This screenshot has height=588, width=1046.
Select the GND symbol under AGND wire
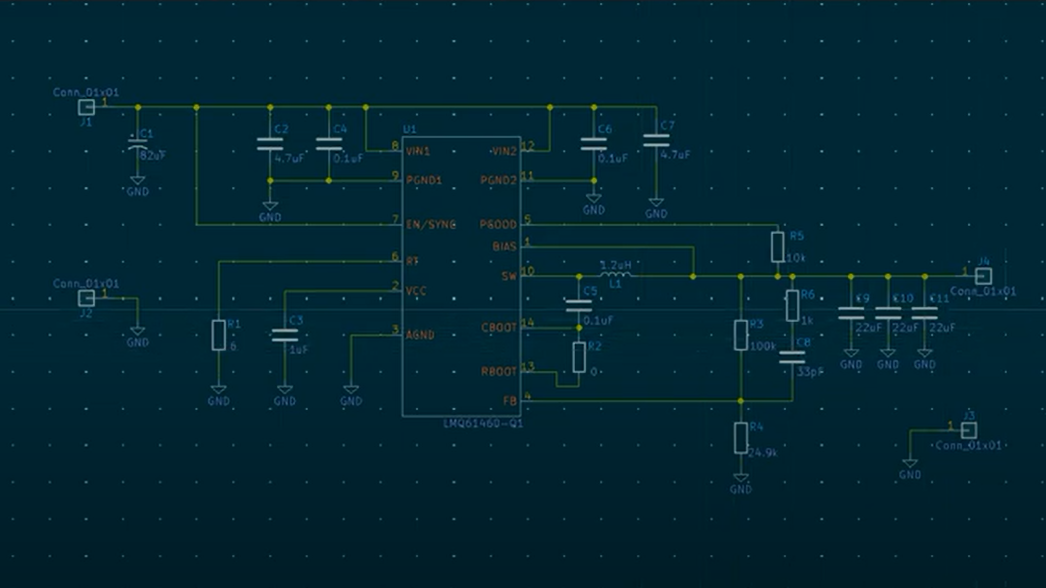351,389
